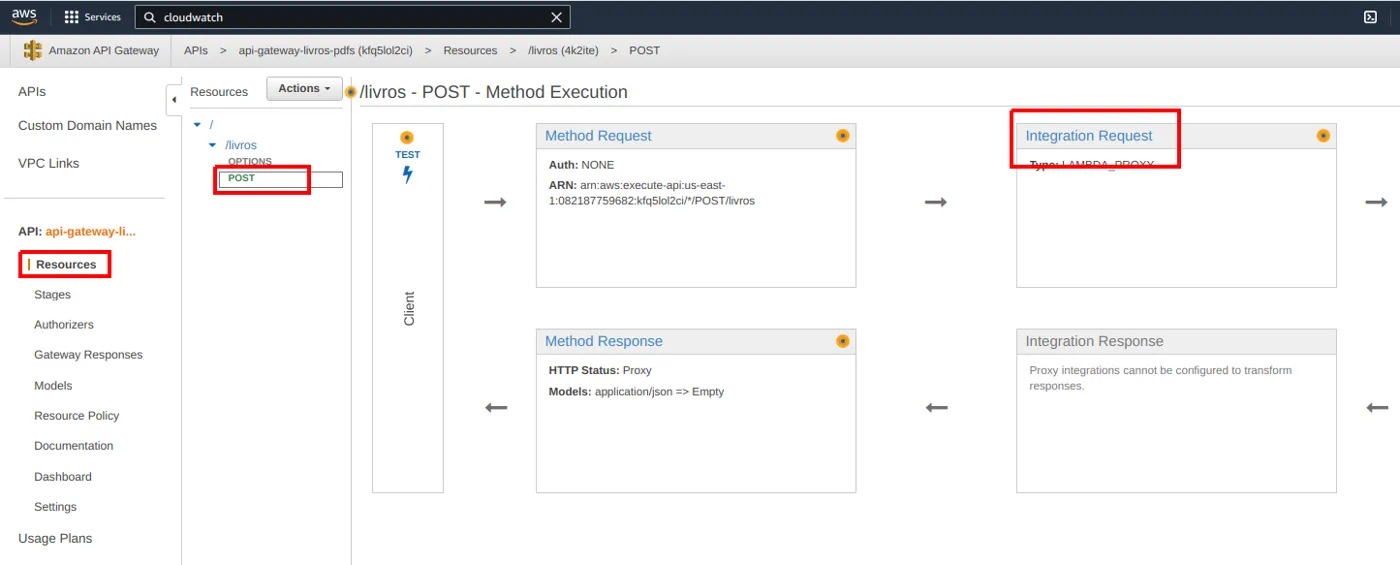Open the Services grid menu

click(71, 17)
